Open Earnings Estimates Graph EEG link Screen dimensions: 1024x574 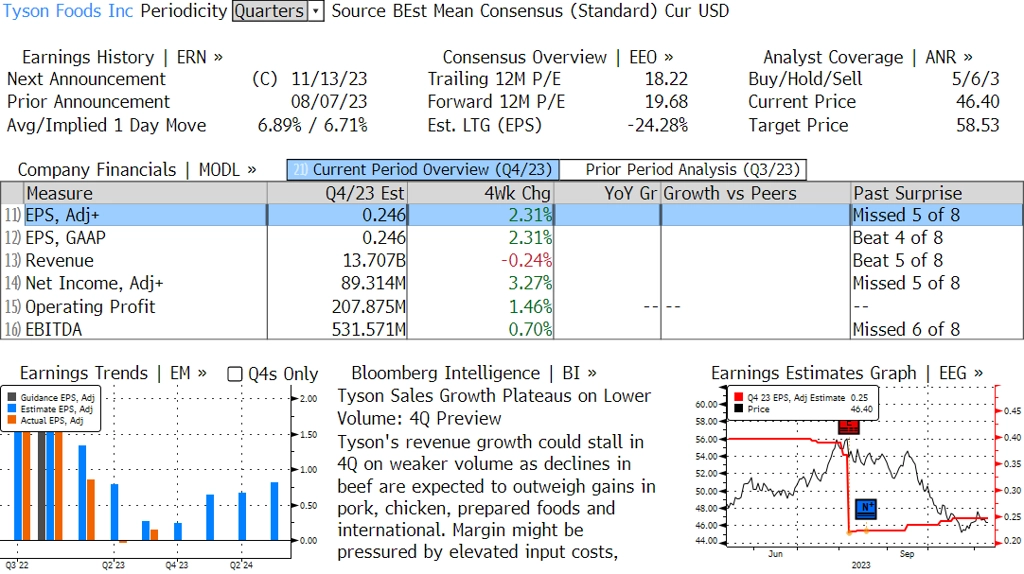click(x=847, y=374)
